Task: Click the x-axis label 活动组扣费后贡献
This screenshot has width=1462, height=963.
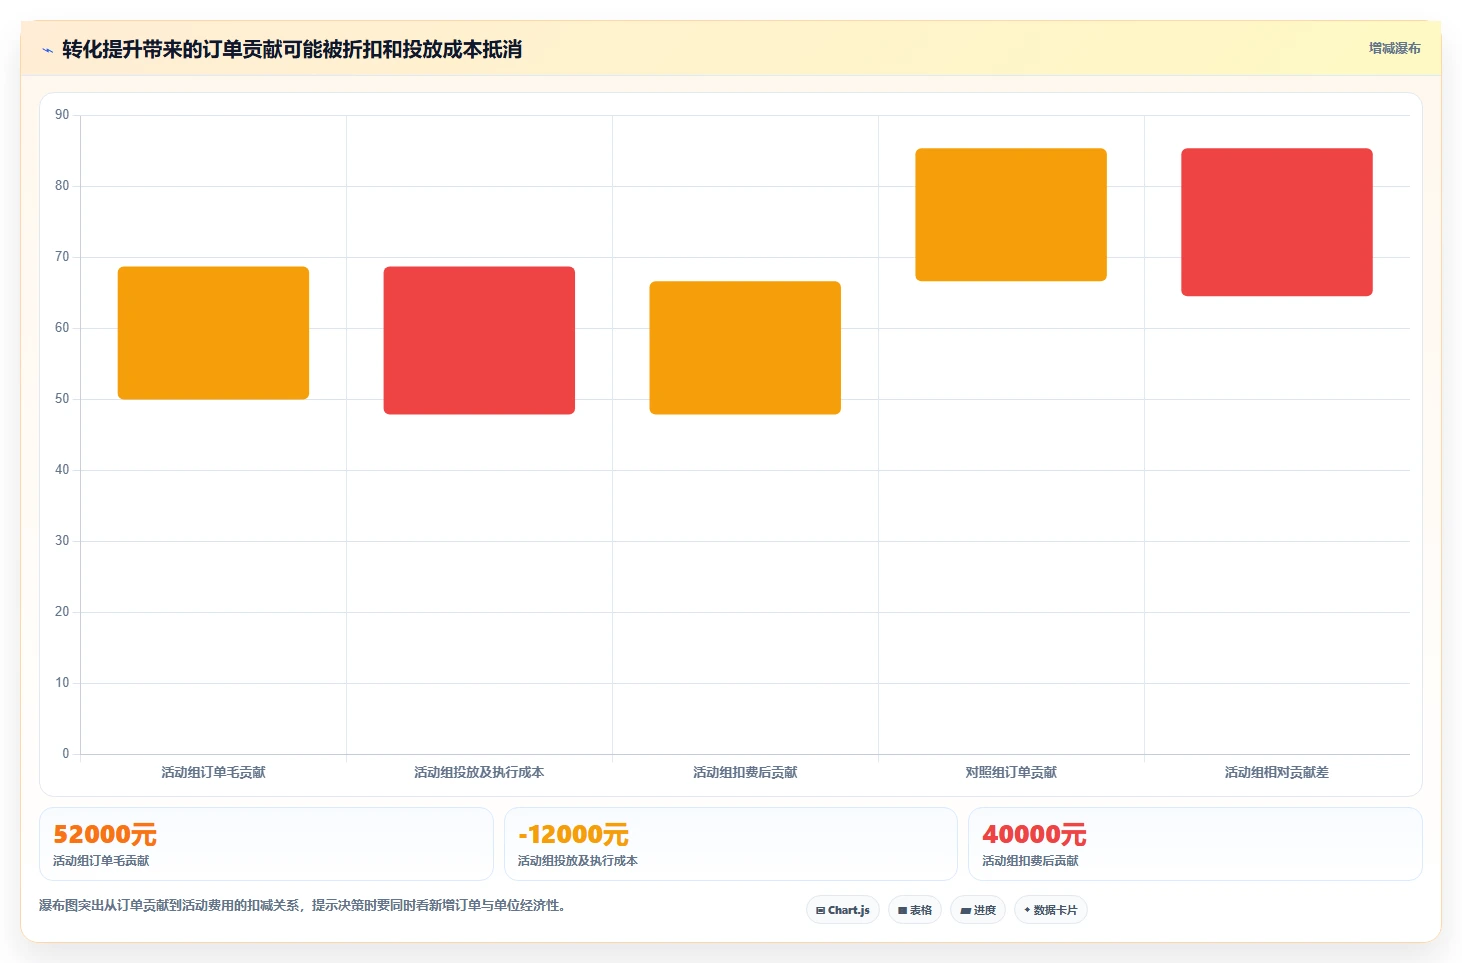Action: [x=745, y=772]
